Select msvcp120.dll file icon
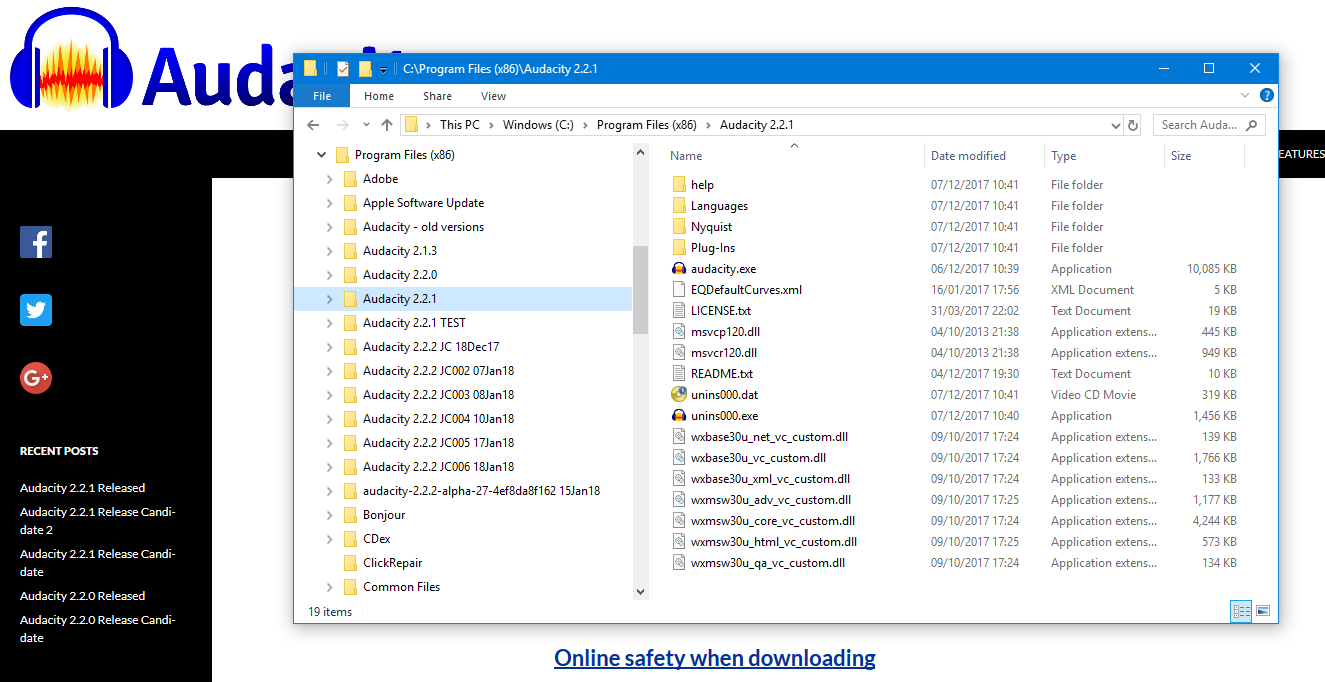This screenshot has width=1325, height=682. 679,332
